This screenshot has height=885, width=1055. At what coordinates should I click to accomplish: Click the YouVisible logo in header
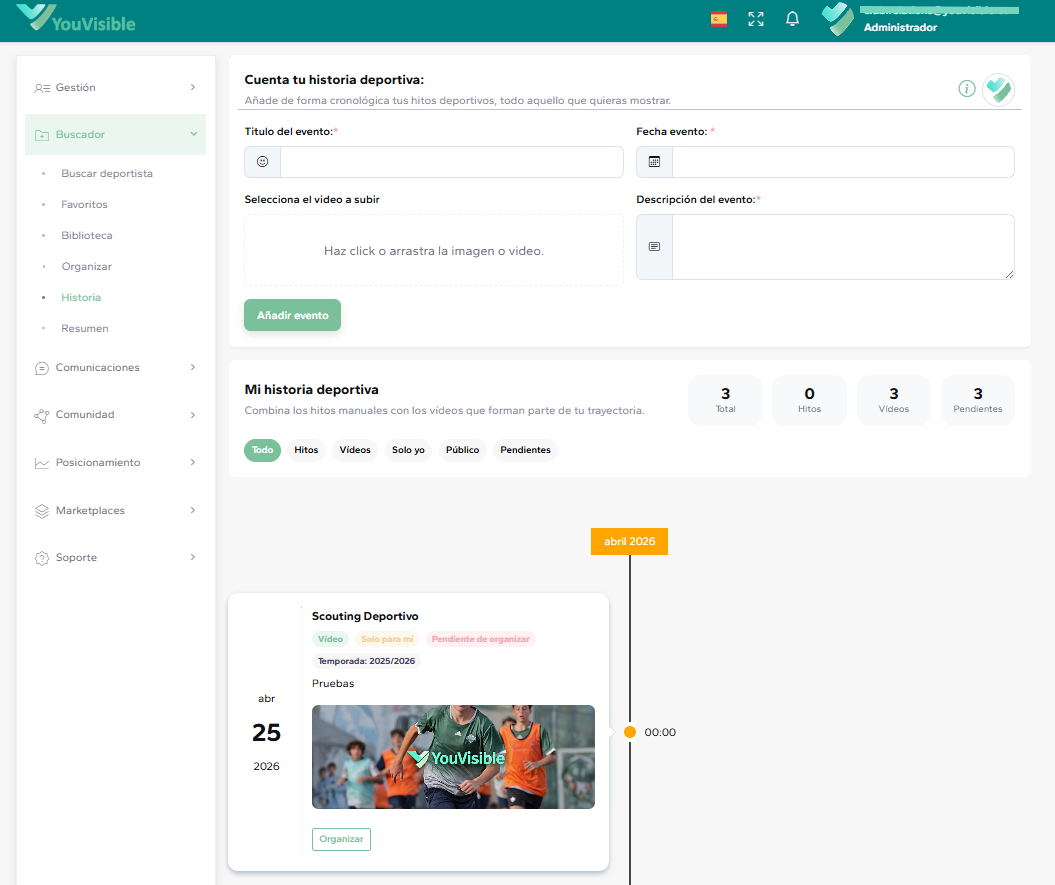point(76,18)
